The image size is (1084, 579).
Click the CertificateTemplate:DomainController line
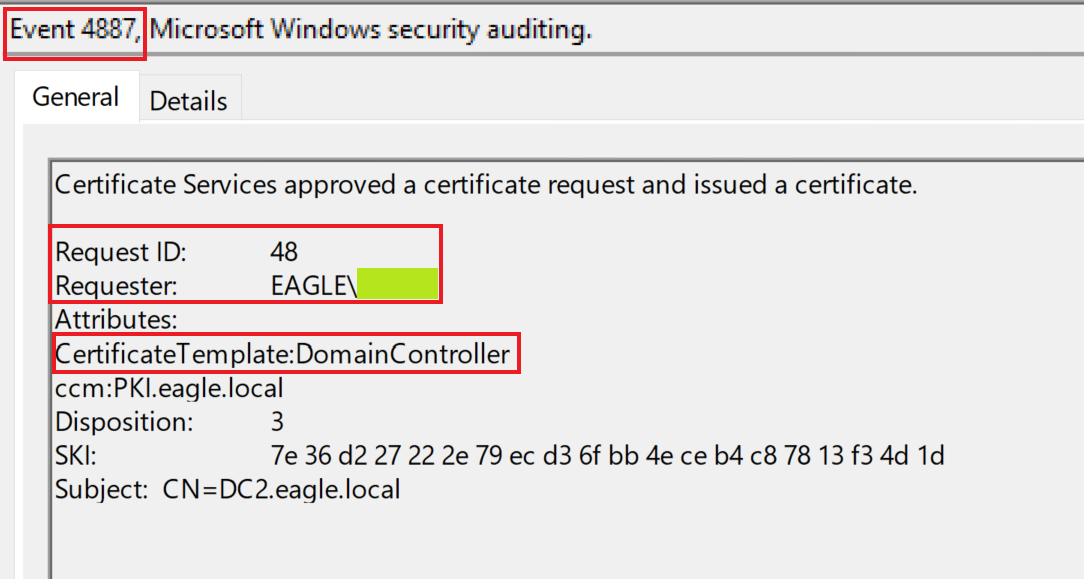pyautogui.click(x=282, y=354)
